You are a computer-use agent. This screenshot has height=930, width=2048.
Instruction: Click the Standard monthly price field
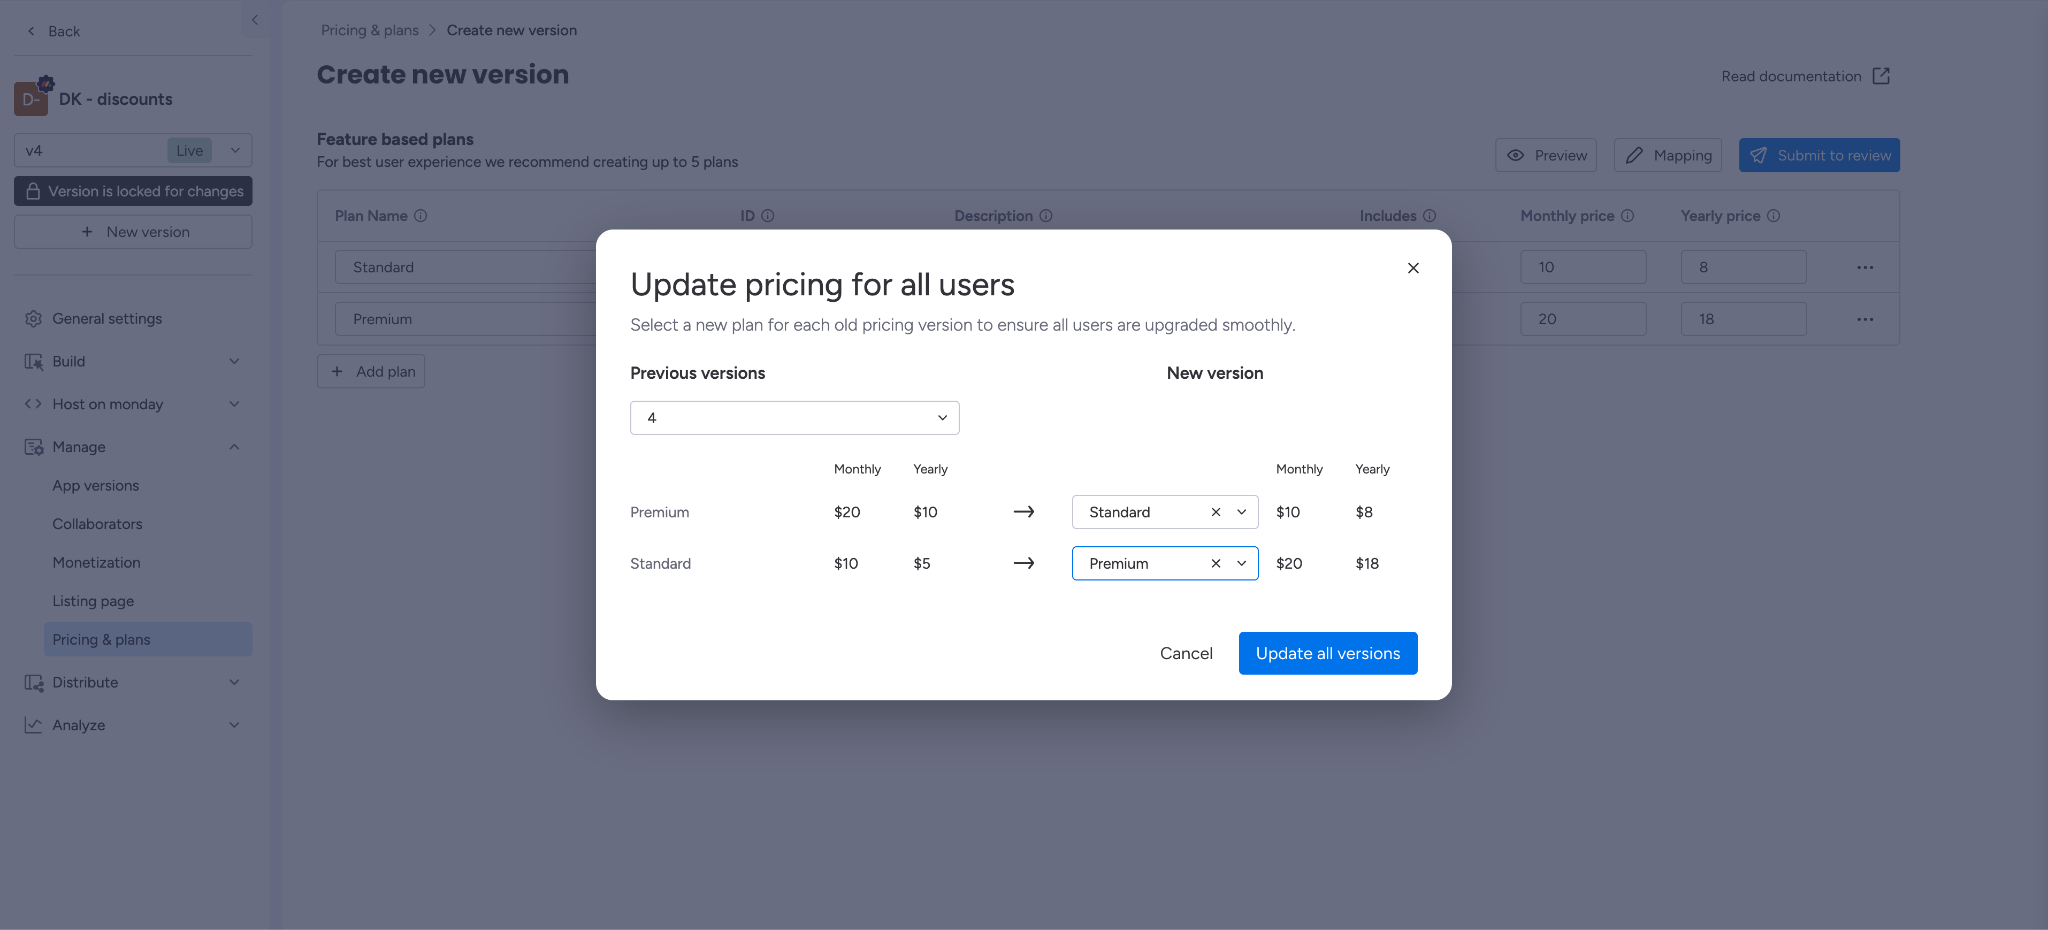click(1583, 267)
